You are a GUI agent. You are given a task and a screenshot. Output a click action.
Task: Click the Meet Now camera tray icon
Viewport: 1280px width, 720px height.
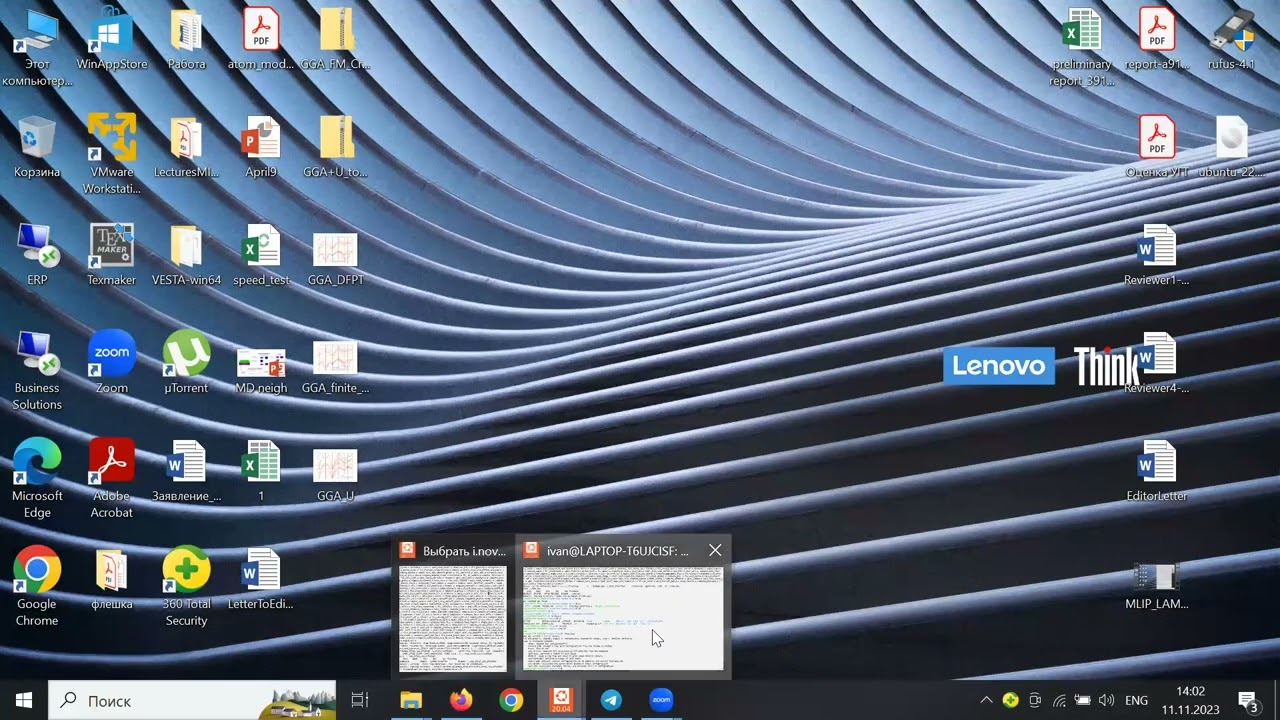[1035, 700]
